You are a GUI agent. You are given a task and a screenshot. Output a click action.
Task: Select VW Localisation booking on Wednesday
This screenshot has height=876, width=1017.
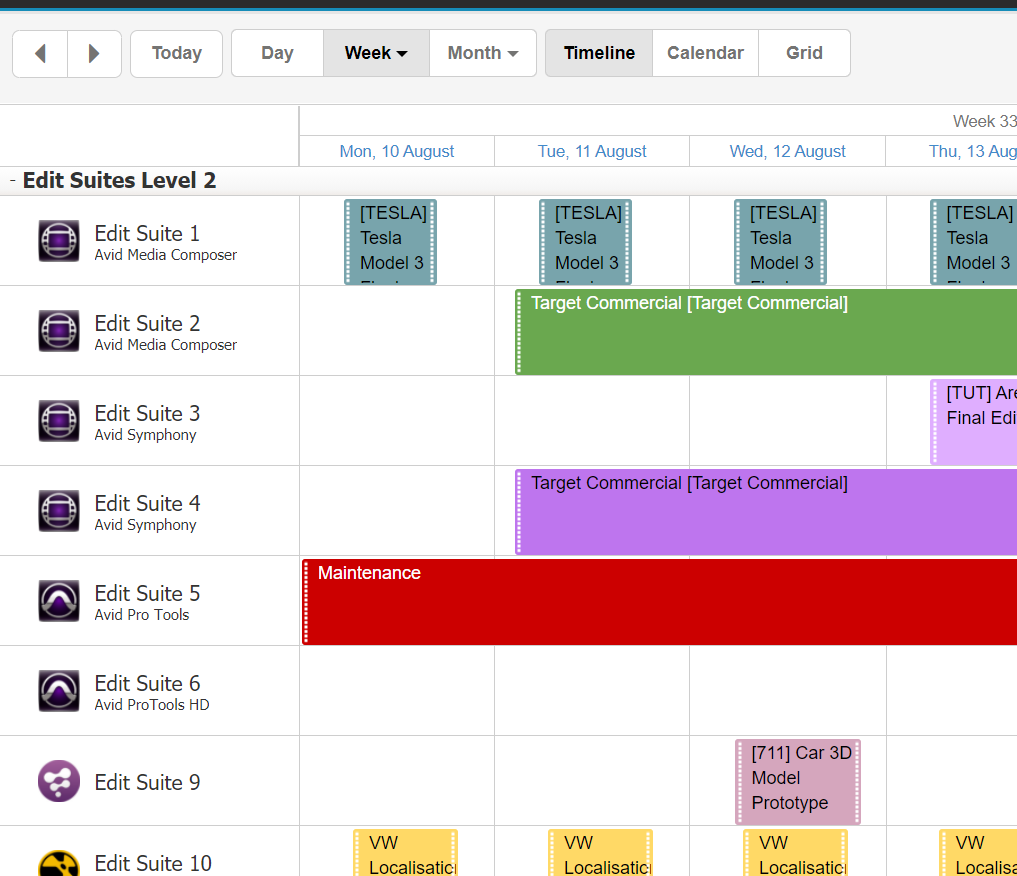[795, 853]
